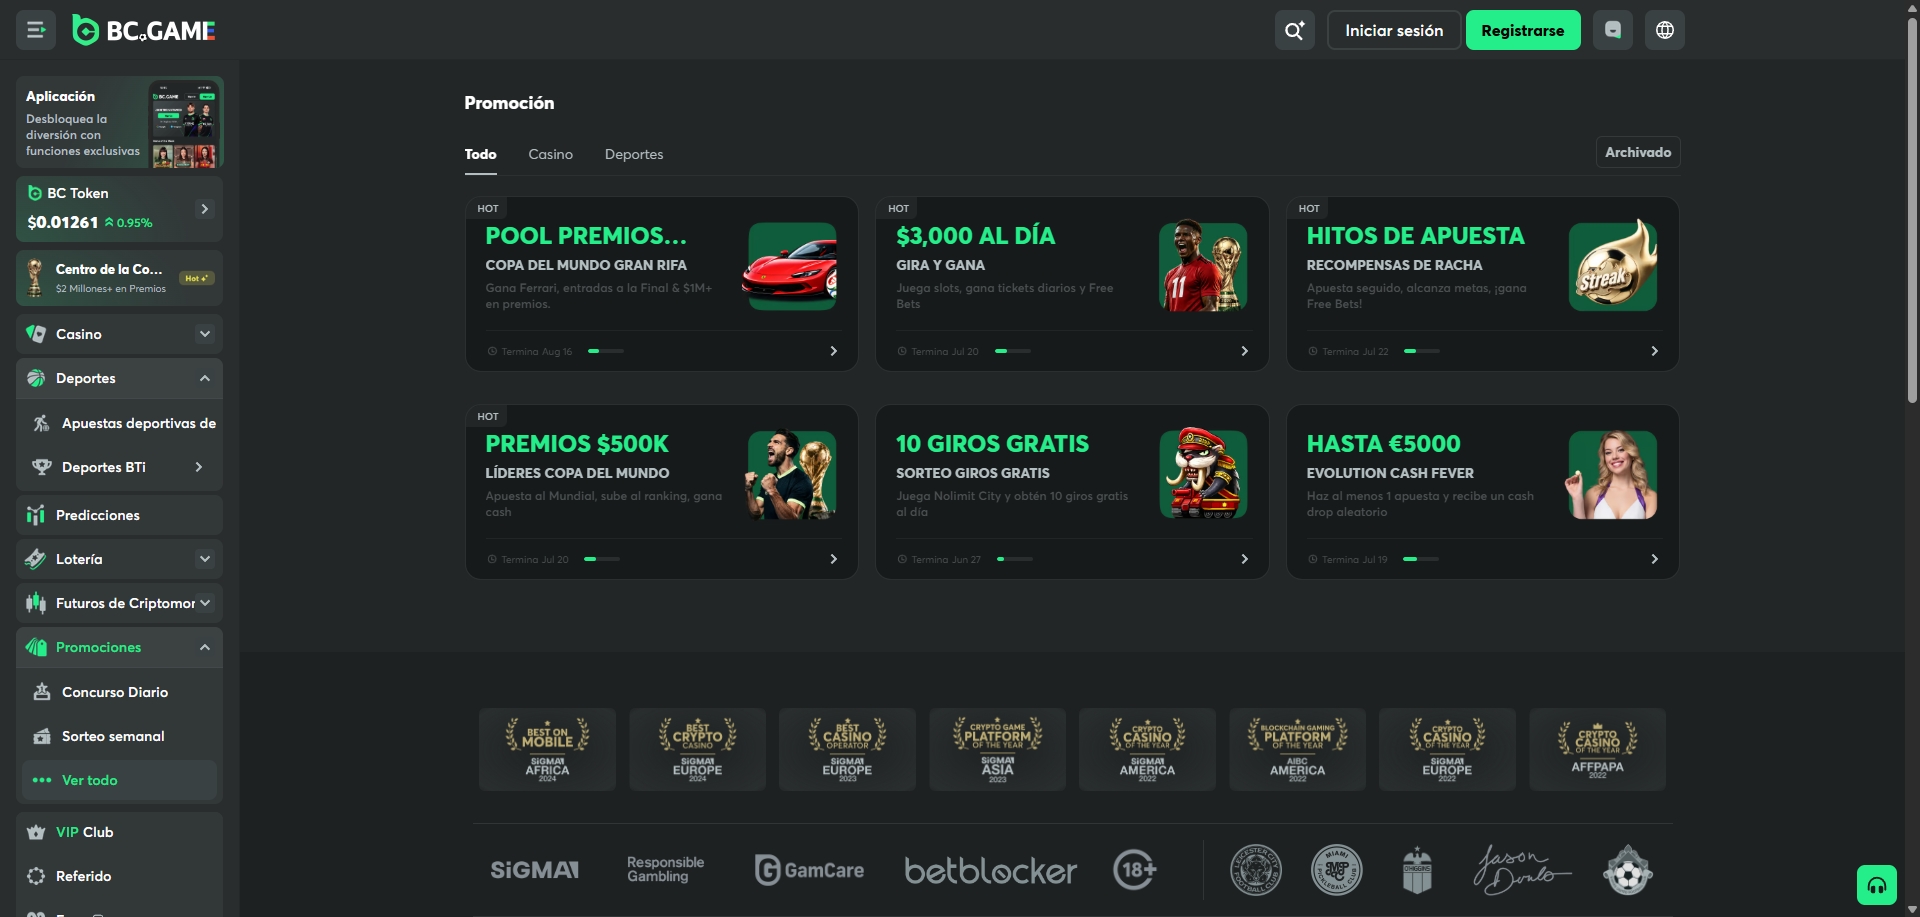Open the HITOS DE APUESTA title
Screen dimensions: 1920x917
click(1415, 236)
